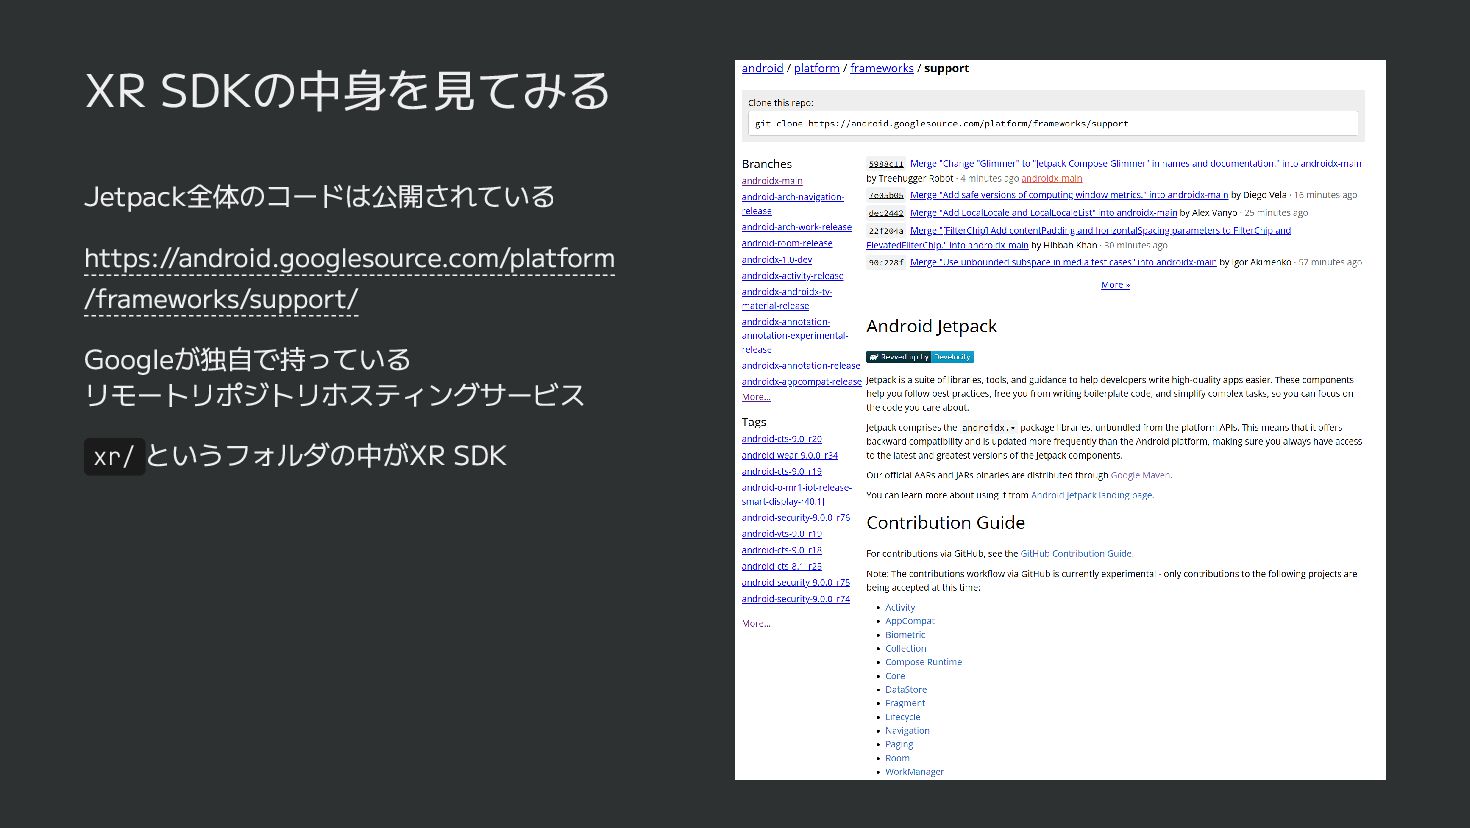
Task: Open the Fragment project link
Action: (x=905, y=703)
